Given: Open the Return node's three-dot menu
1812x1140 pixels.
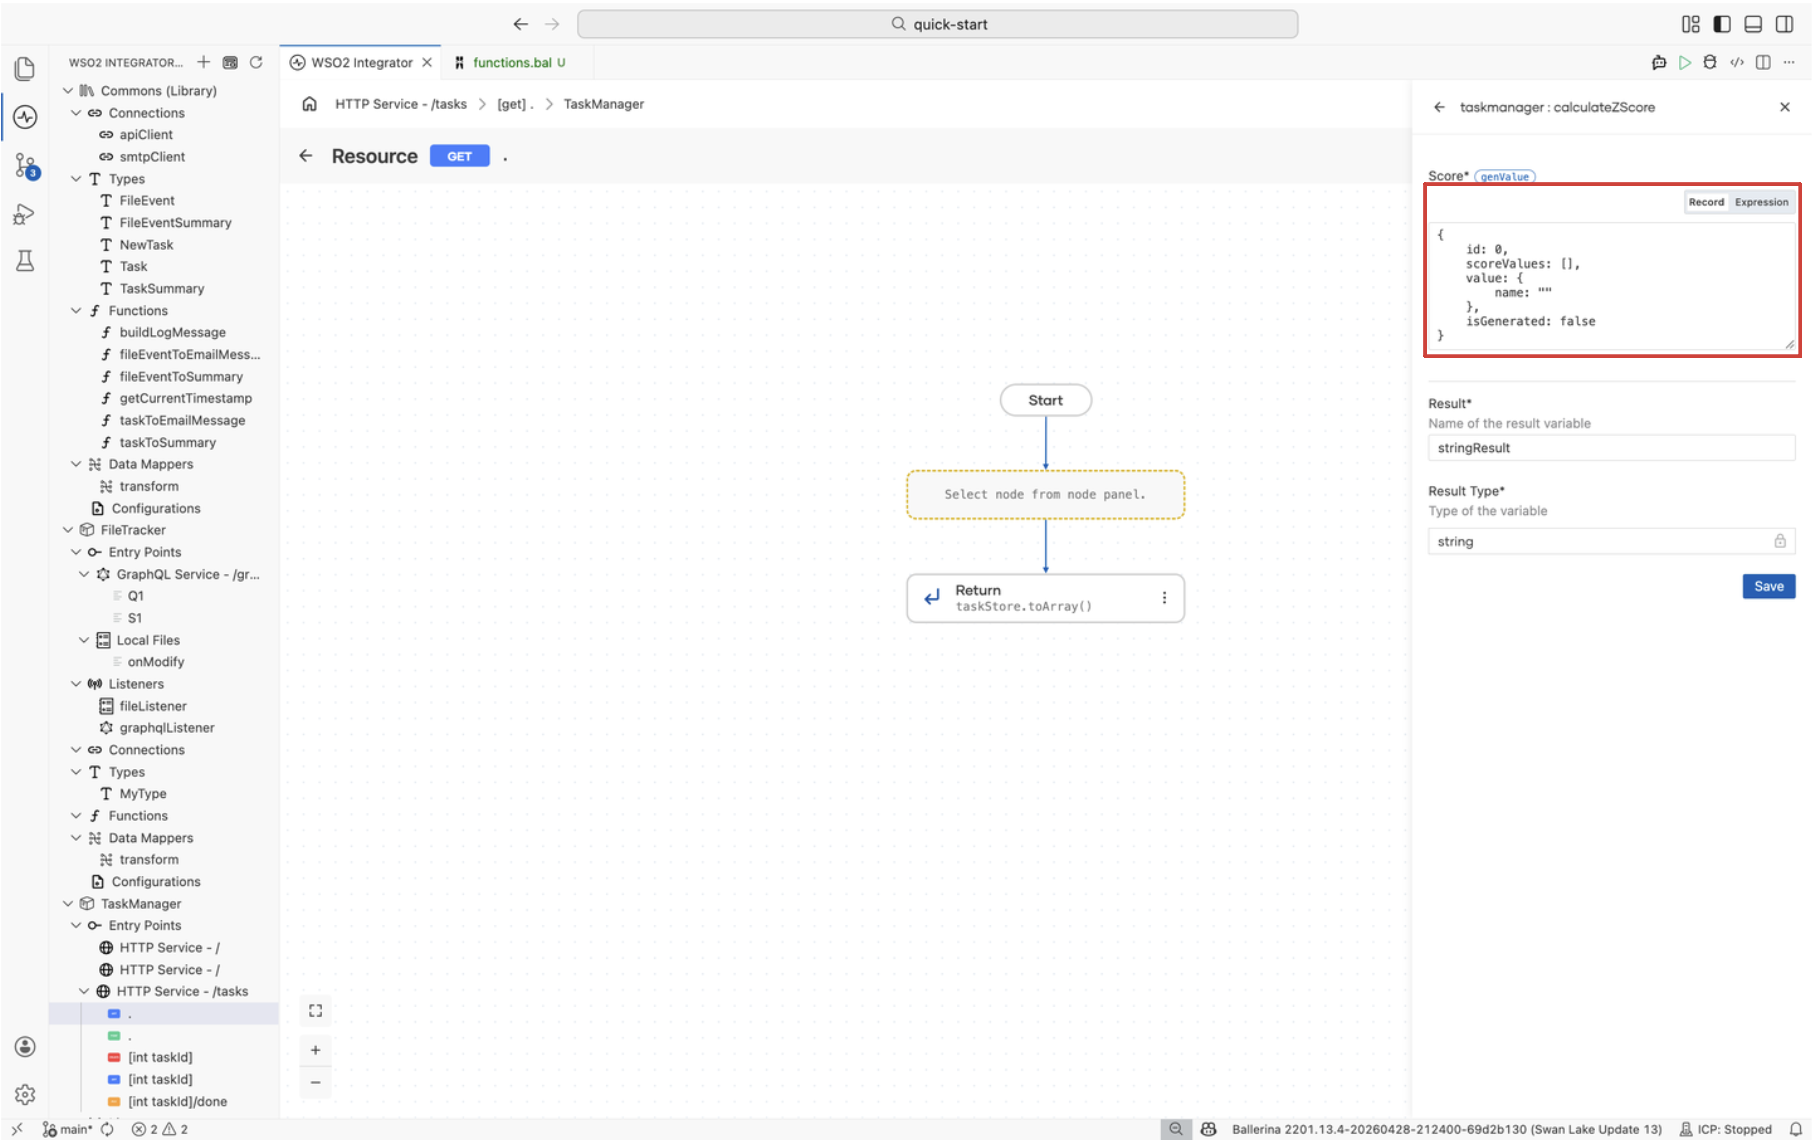Looking at the screenshot, I should [1164, 598].
